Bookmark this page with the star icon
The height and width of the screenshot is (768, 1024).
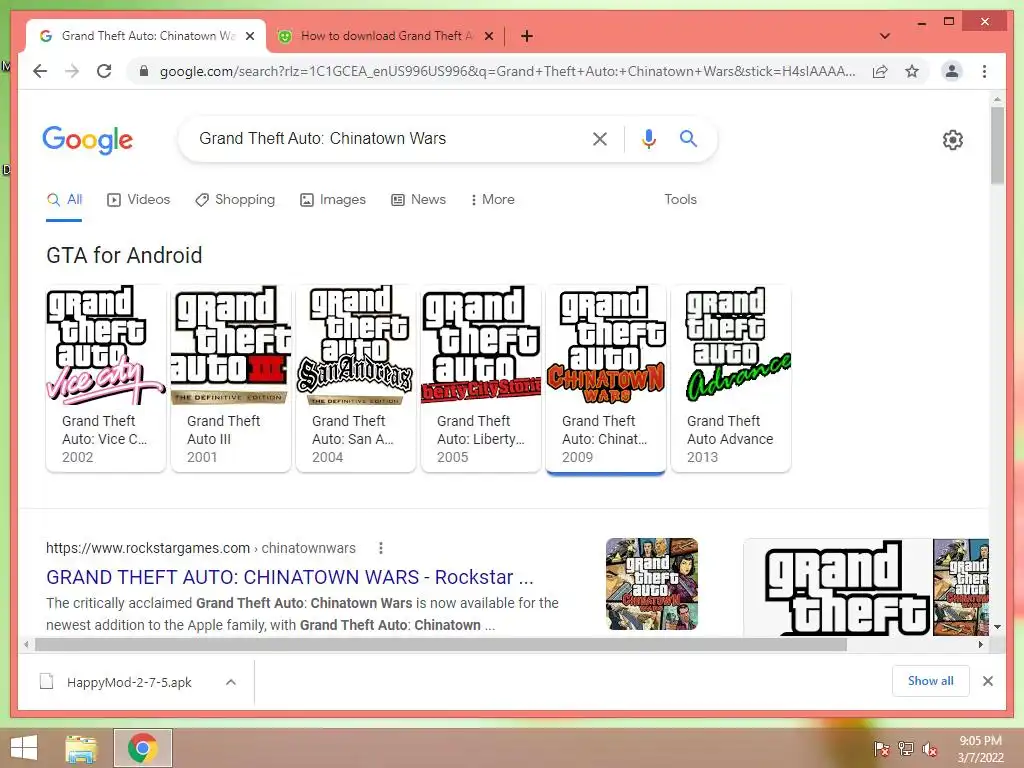click(912, 71)
